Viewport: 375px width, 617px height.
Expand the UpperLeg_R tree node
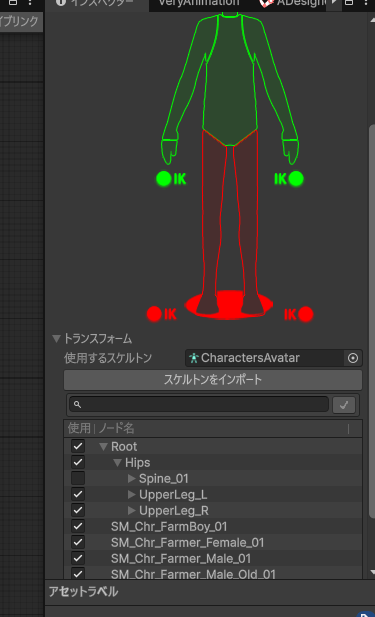point(131,511)
